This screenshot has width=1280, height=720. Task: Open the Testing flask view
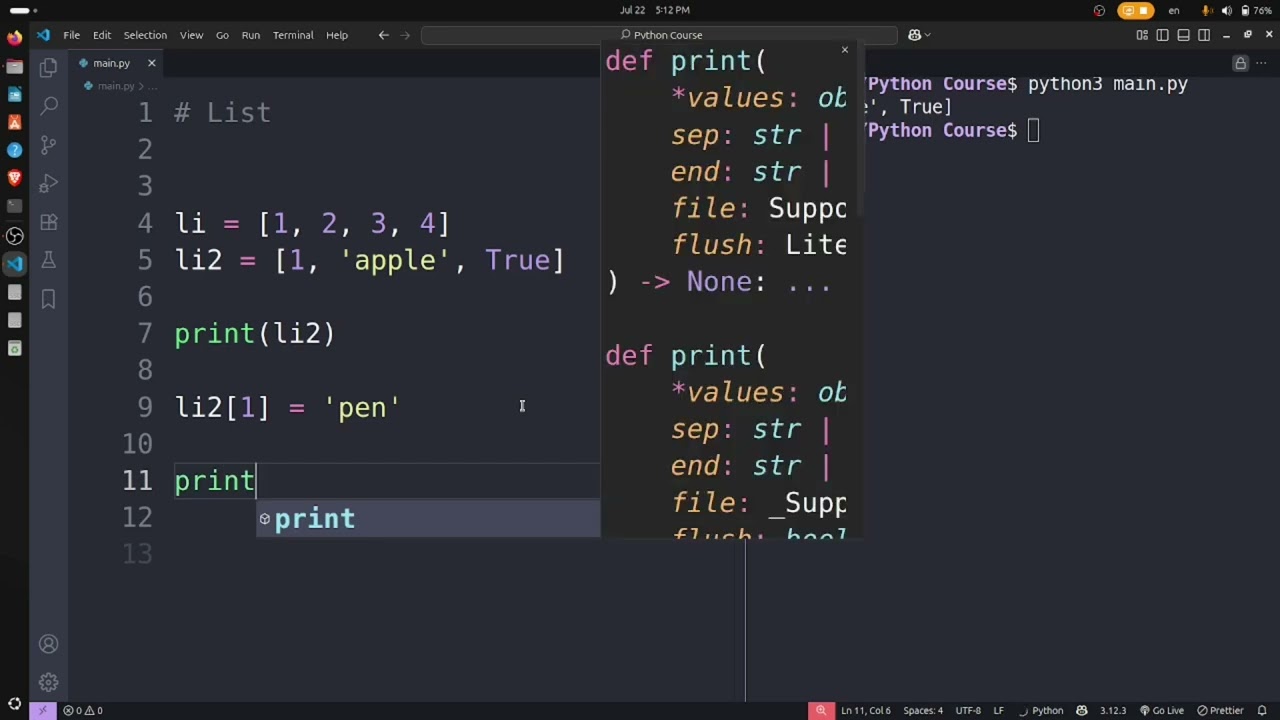tap(48, 261)
